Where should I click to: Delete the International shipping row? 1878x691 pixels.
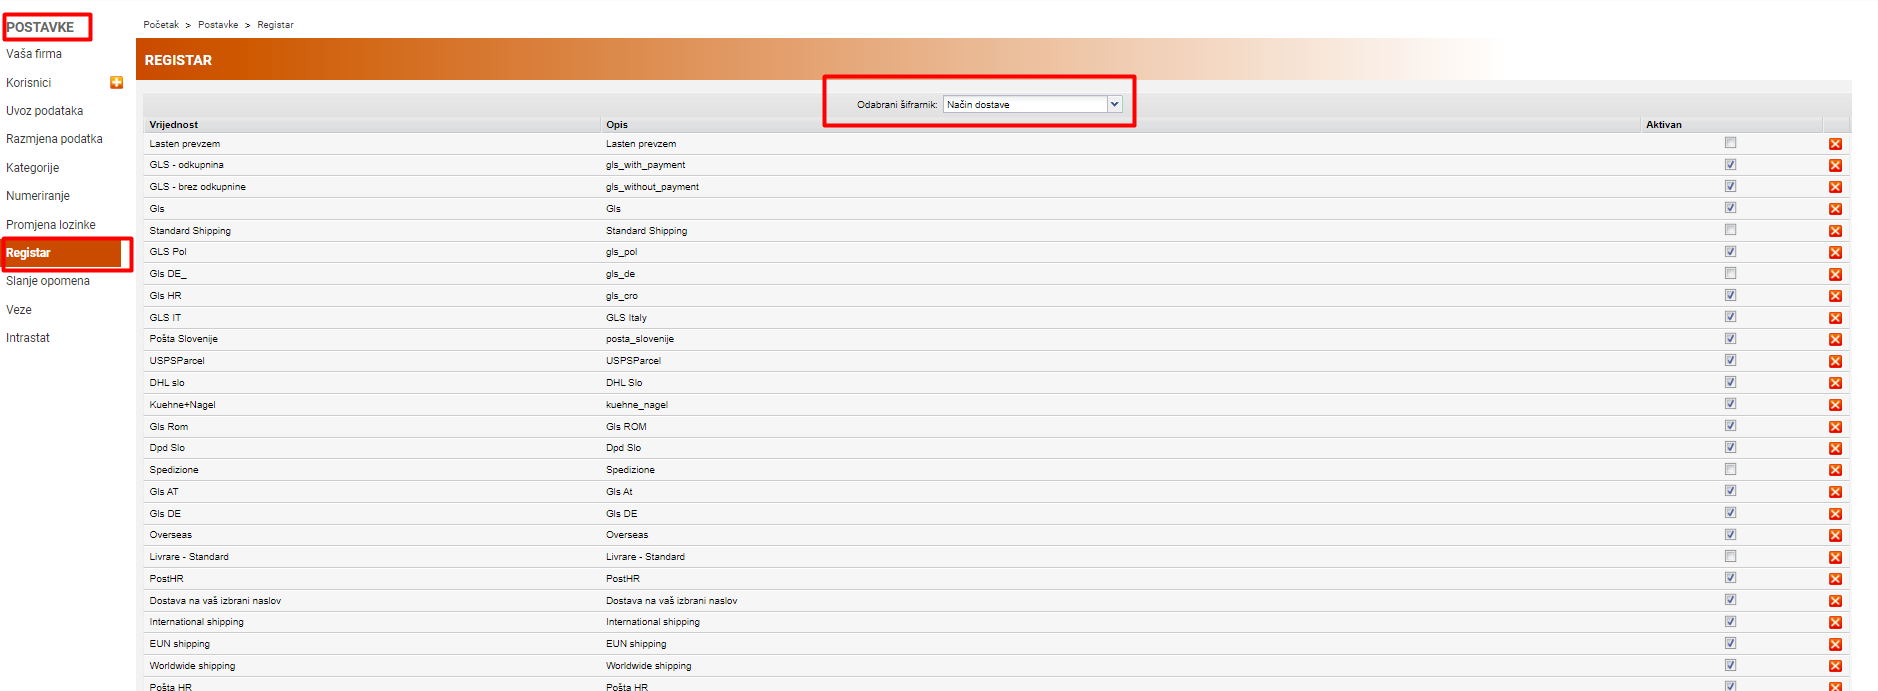pyautogui.click(x=1835, y=622)
